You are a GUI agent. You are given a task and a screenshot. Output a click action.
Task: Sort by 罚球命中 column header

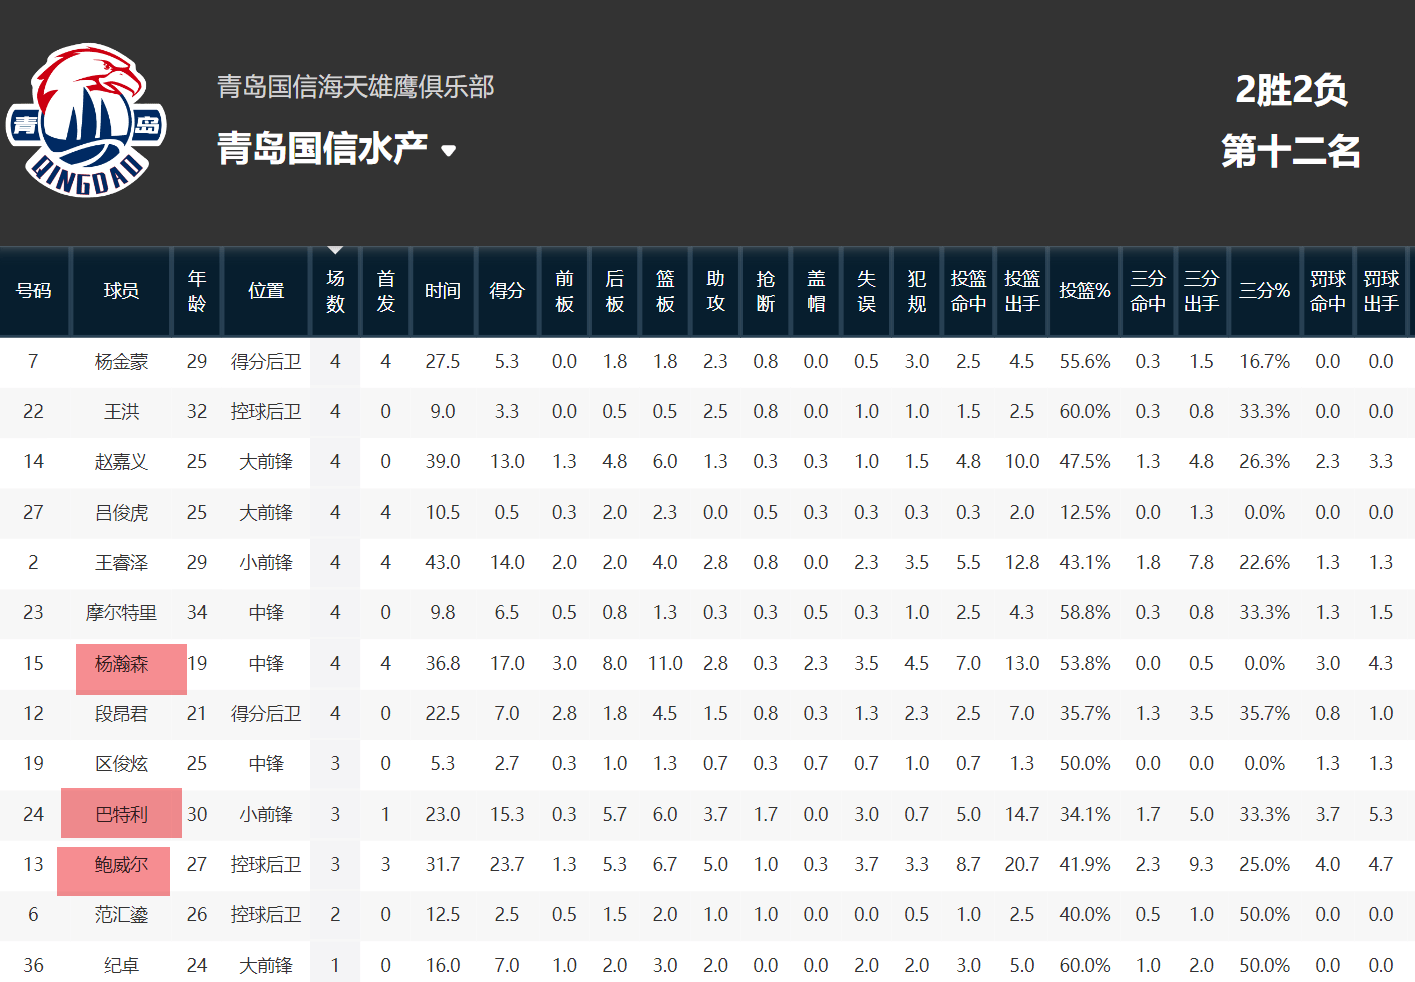pos(1328,291)
